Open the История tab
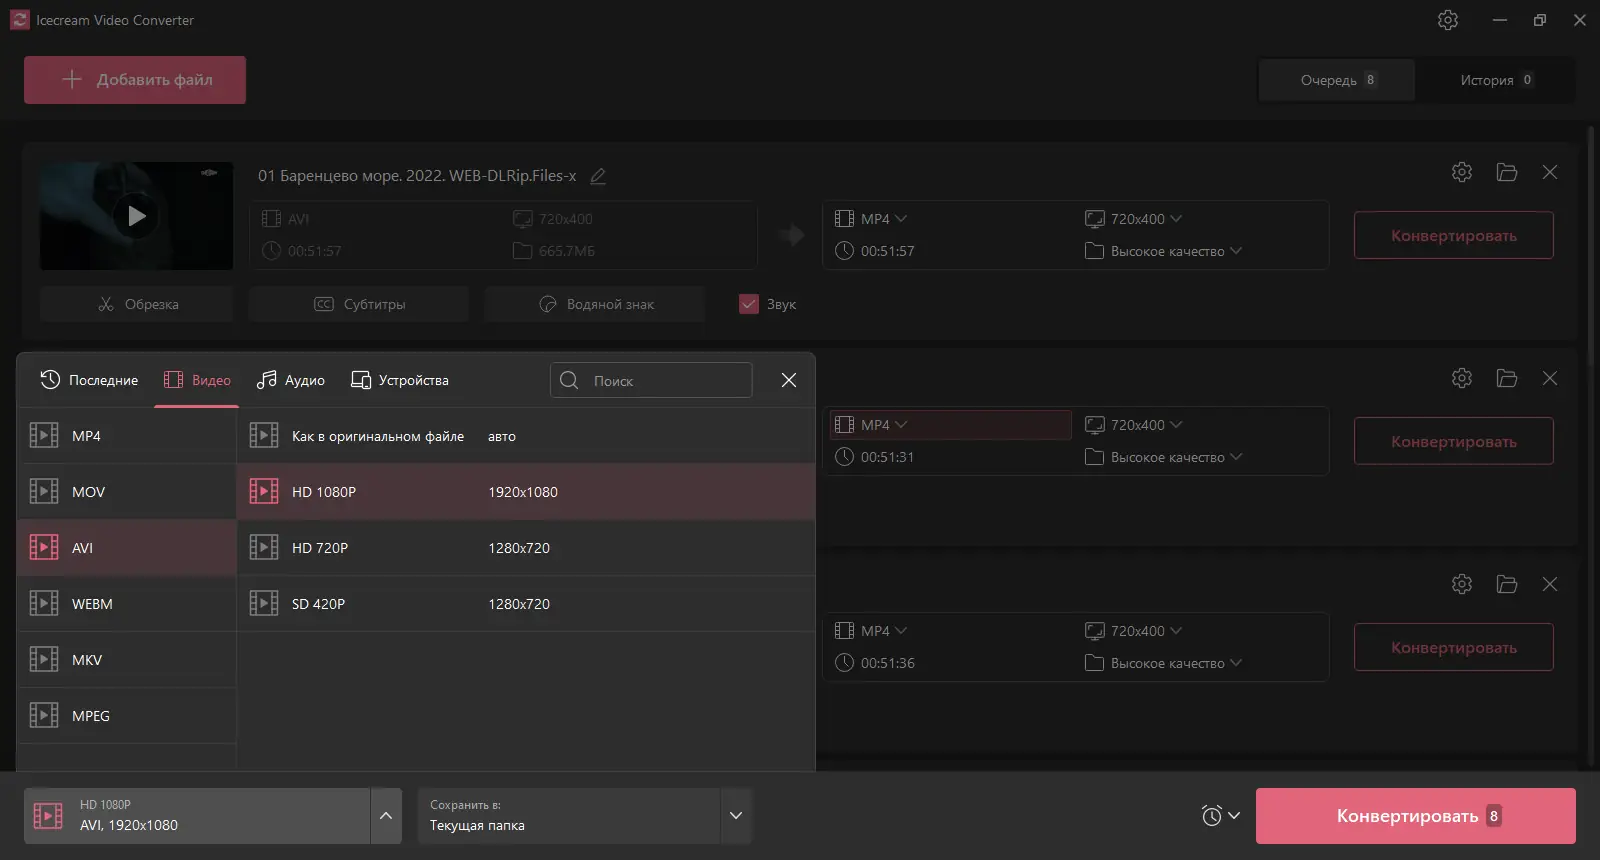 click(1495, 80)
